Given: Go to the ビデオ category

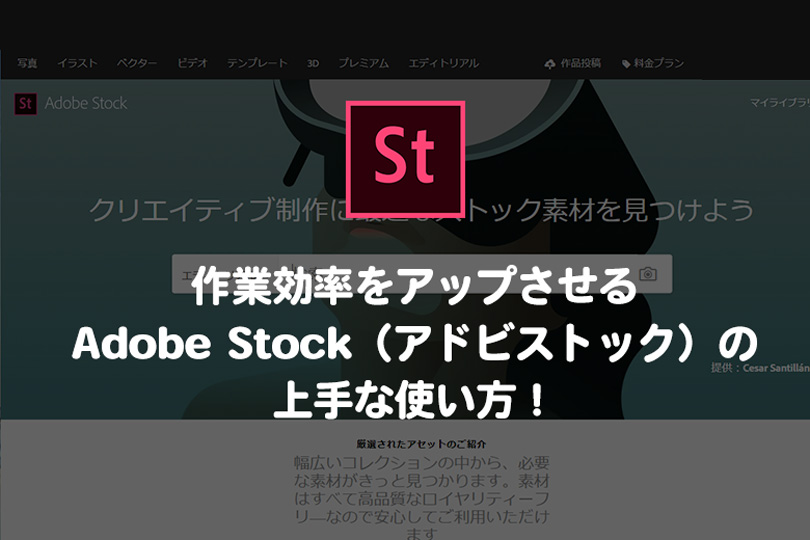Looking at the screenshot, I should (192, 63).
